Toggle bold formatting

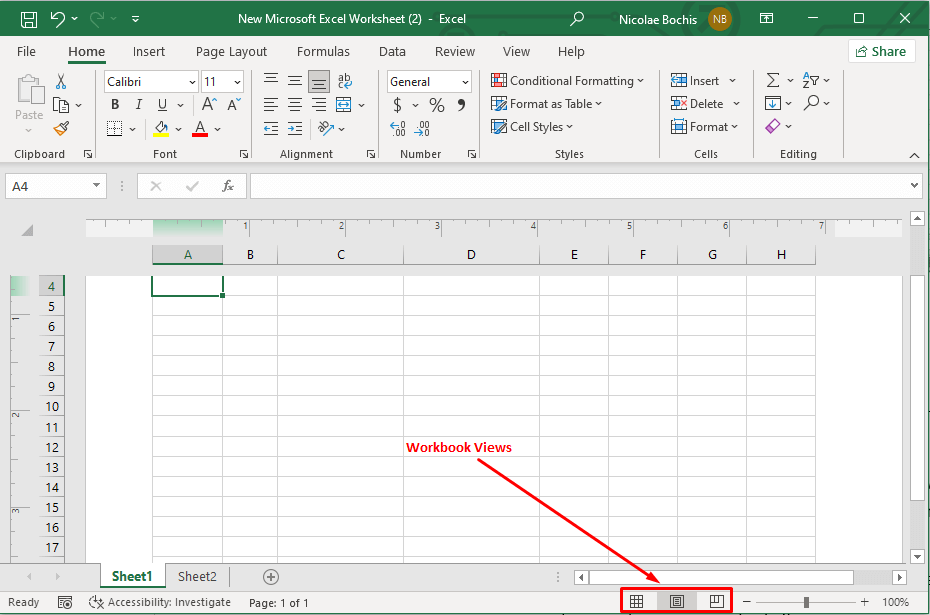click(115, 104)
